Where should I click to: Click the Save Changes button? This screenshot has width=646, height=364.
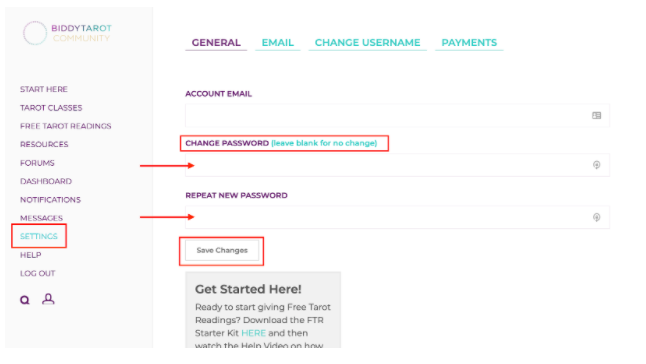coord(222,250)
